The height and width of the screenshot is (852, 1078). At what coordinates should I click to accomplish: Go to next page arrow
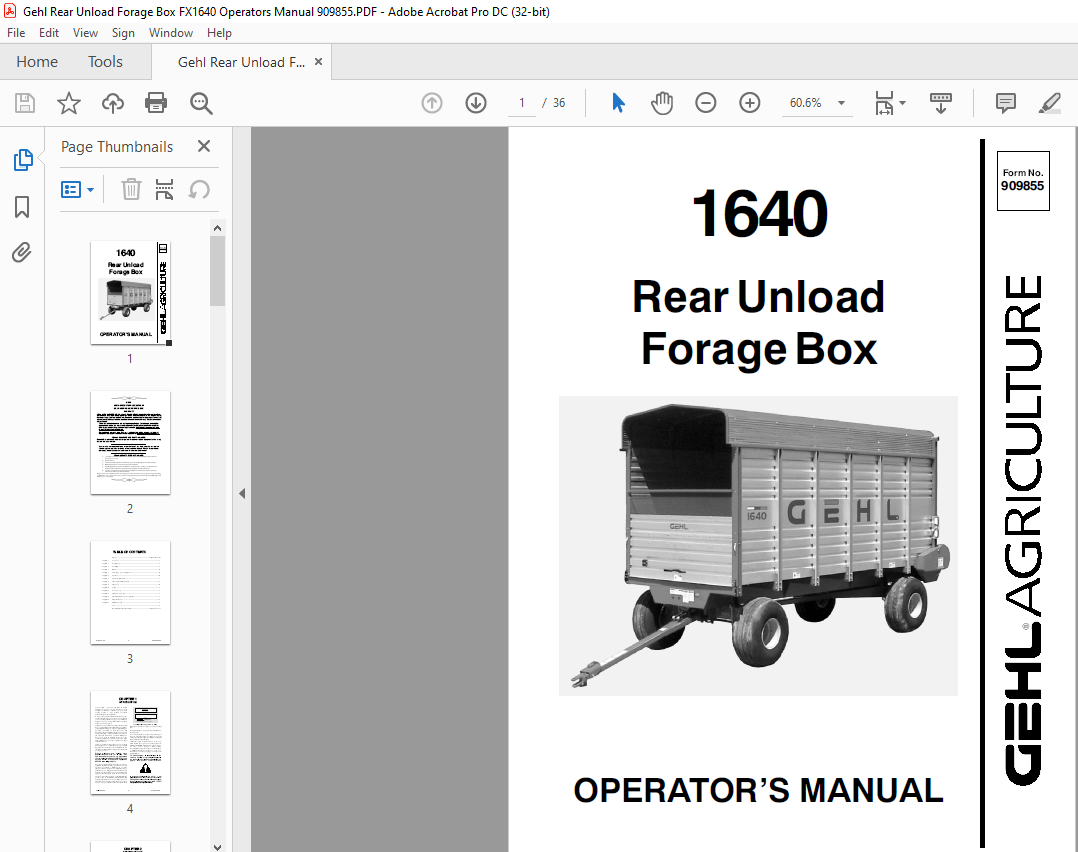pyautogui.click(x=476, y=103)
